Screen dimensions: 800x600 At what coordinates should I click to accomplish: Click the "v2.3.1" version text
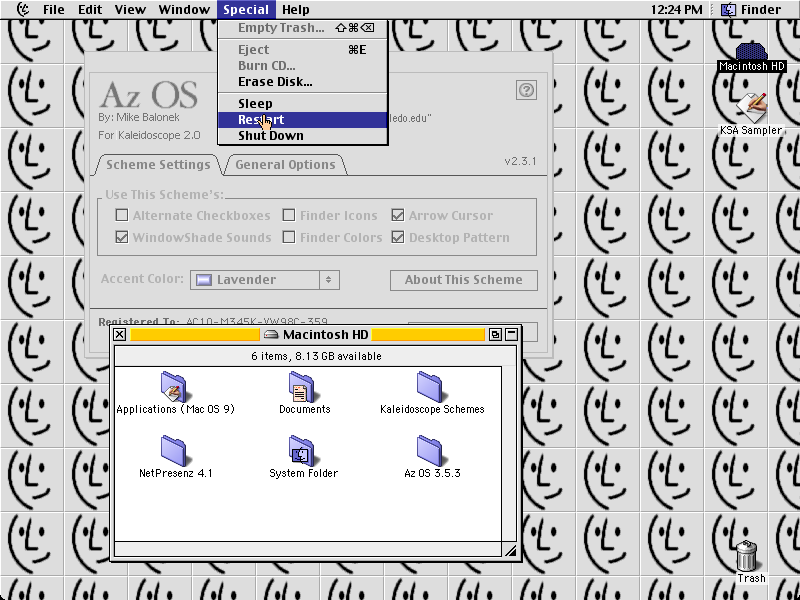coord(520,161)
